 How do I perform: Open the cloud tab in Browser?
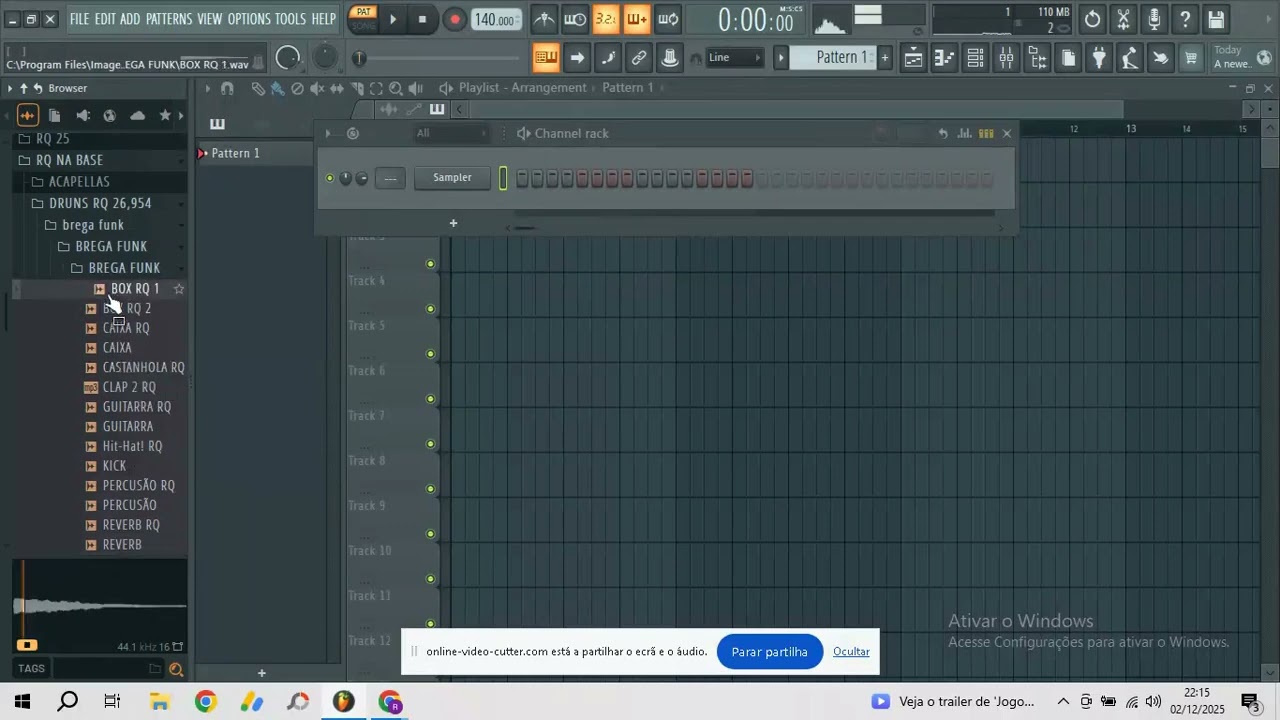click(x=138, y=115)
